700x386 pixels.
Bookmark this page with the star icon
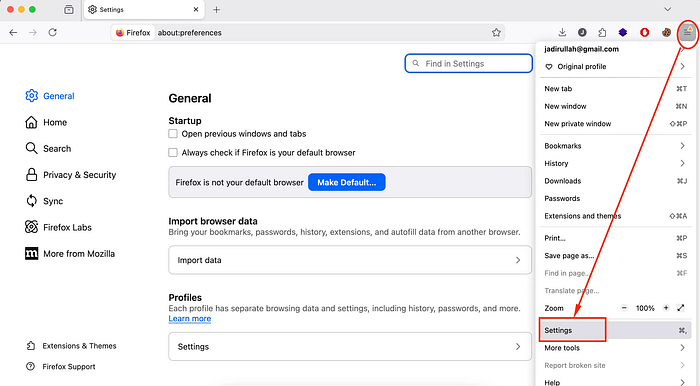[496, 33]
